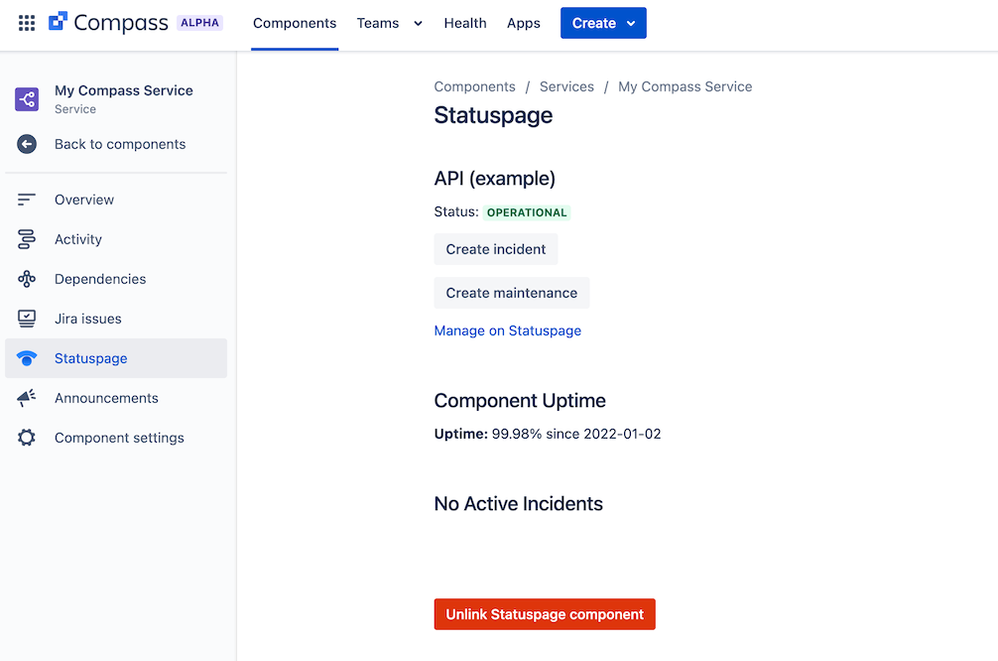Open the Activity icon in sidebar
The height and width of the screenshot is (661, 998).
(27, 239)
